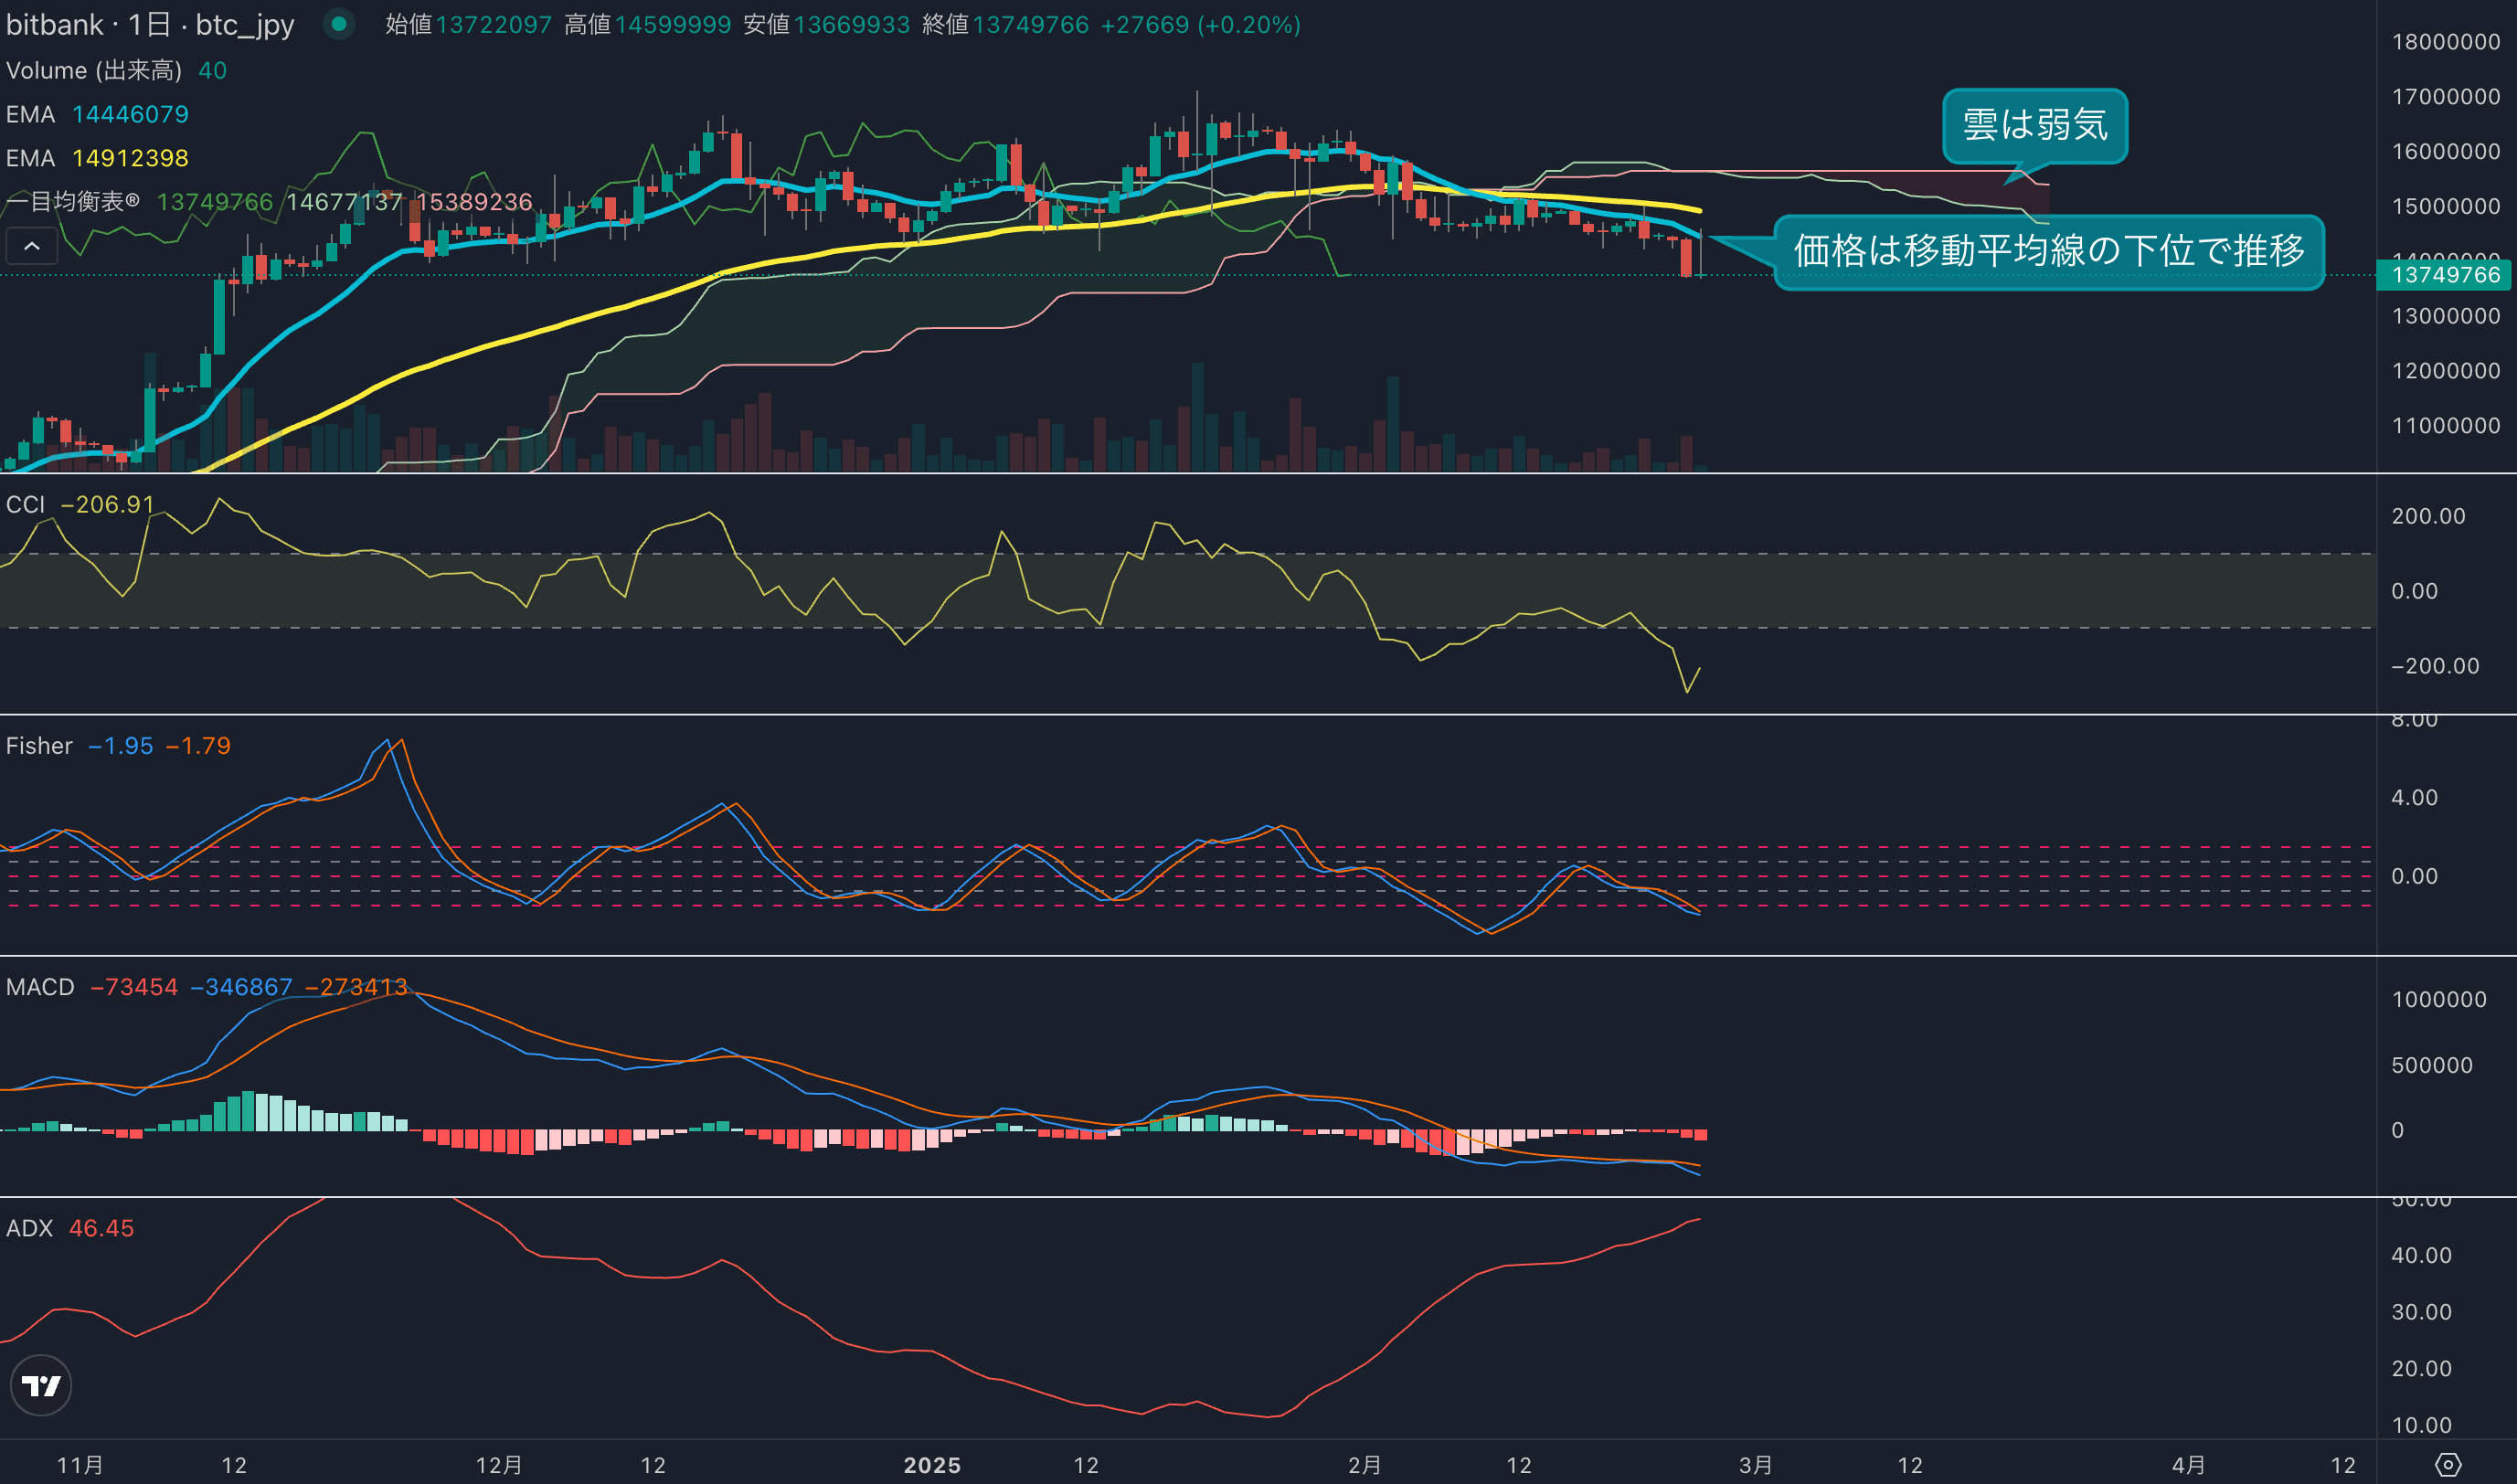The image size is (2517, 1484).
Task: Open chart settings gear icon
Action: click(x=2447, y=1465)
